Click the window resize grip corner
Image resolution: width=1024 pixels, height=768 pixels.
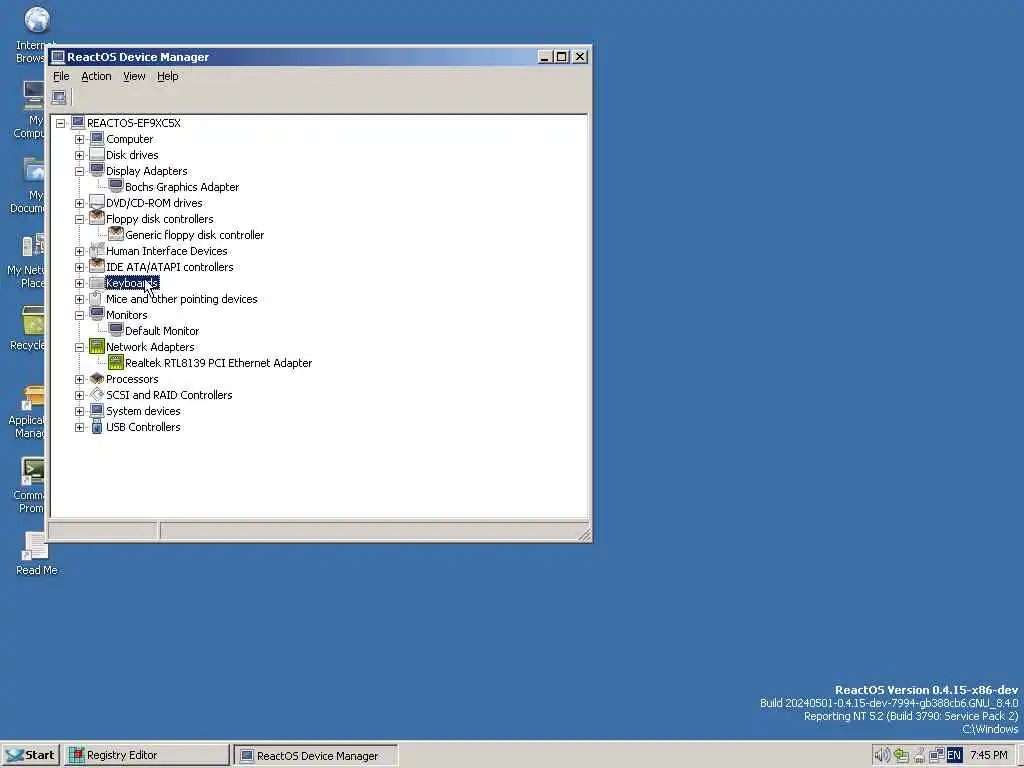584,535
